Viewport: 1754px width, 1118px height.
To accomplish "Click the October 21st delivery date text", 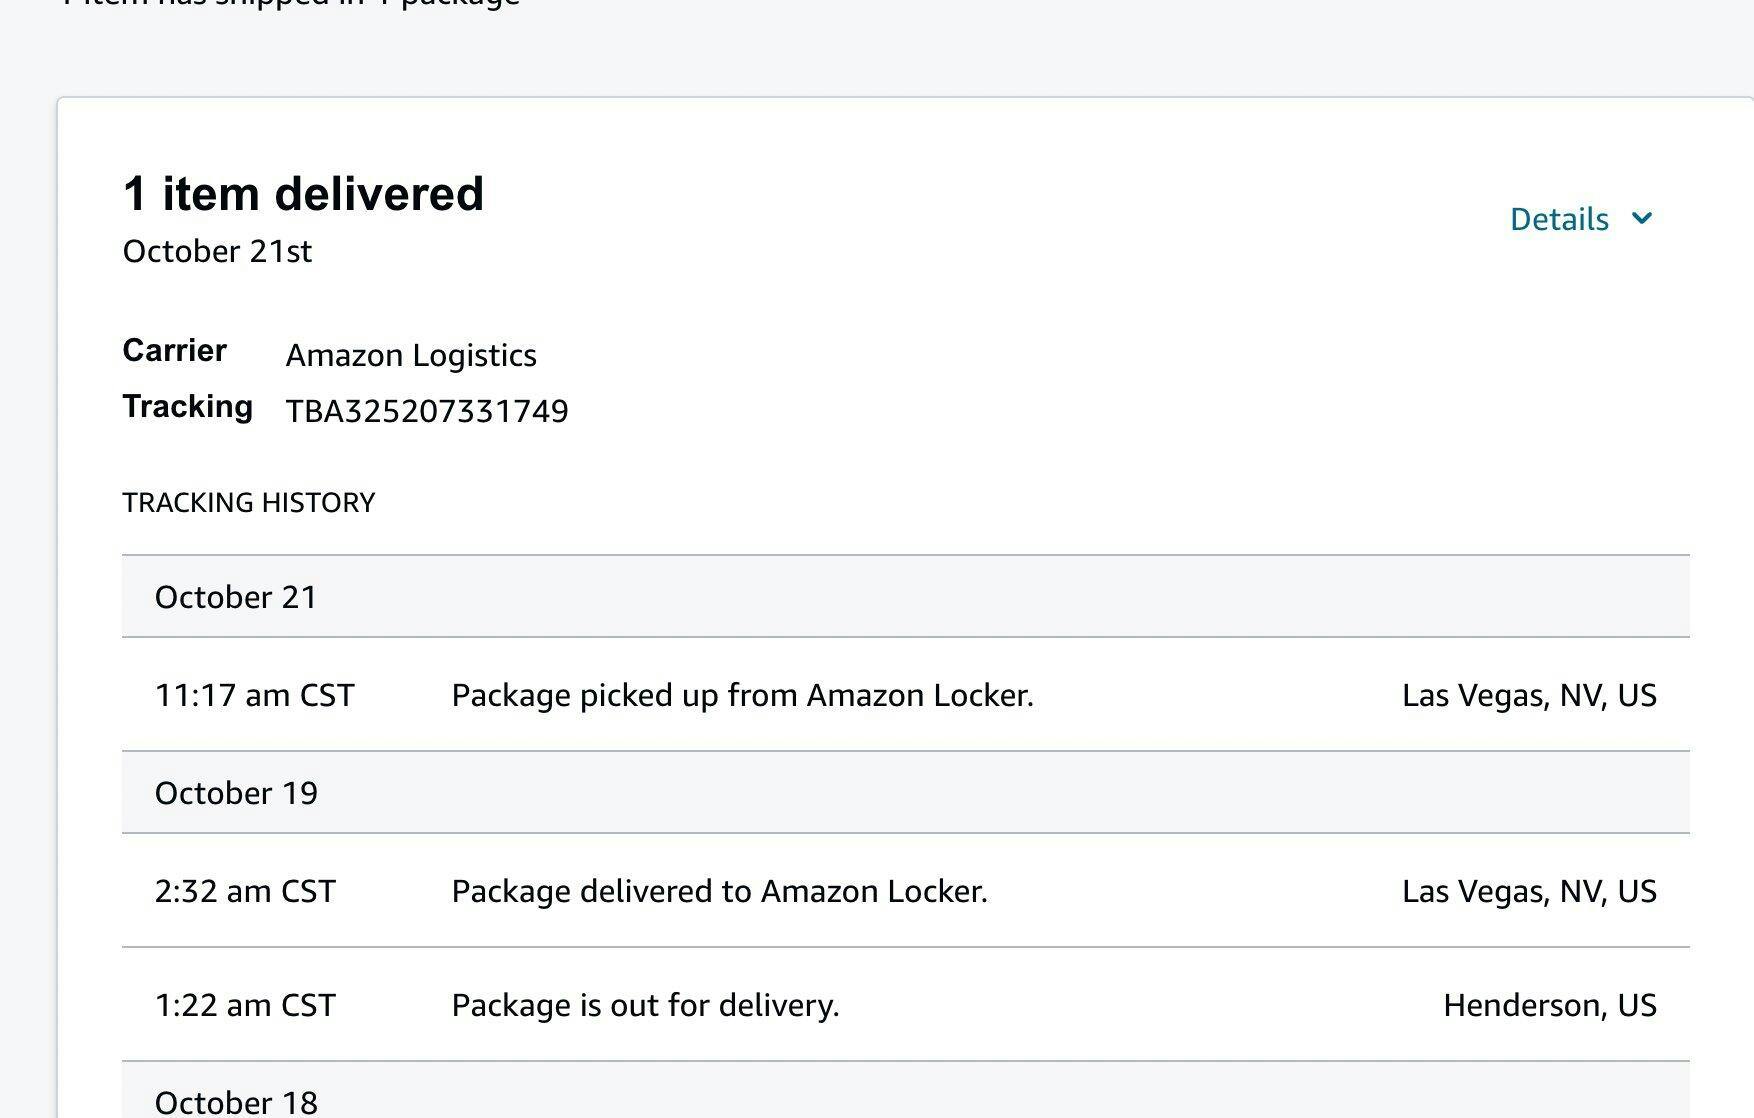I will [x=217, y=251].
